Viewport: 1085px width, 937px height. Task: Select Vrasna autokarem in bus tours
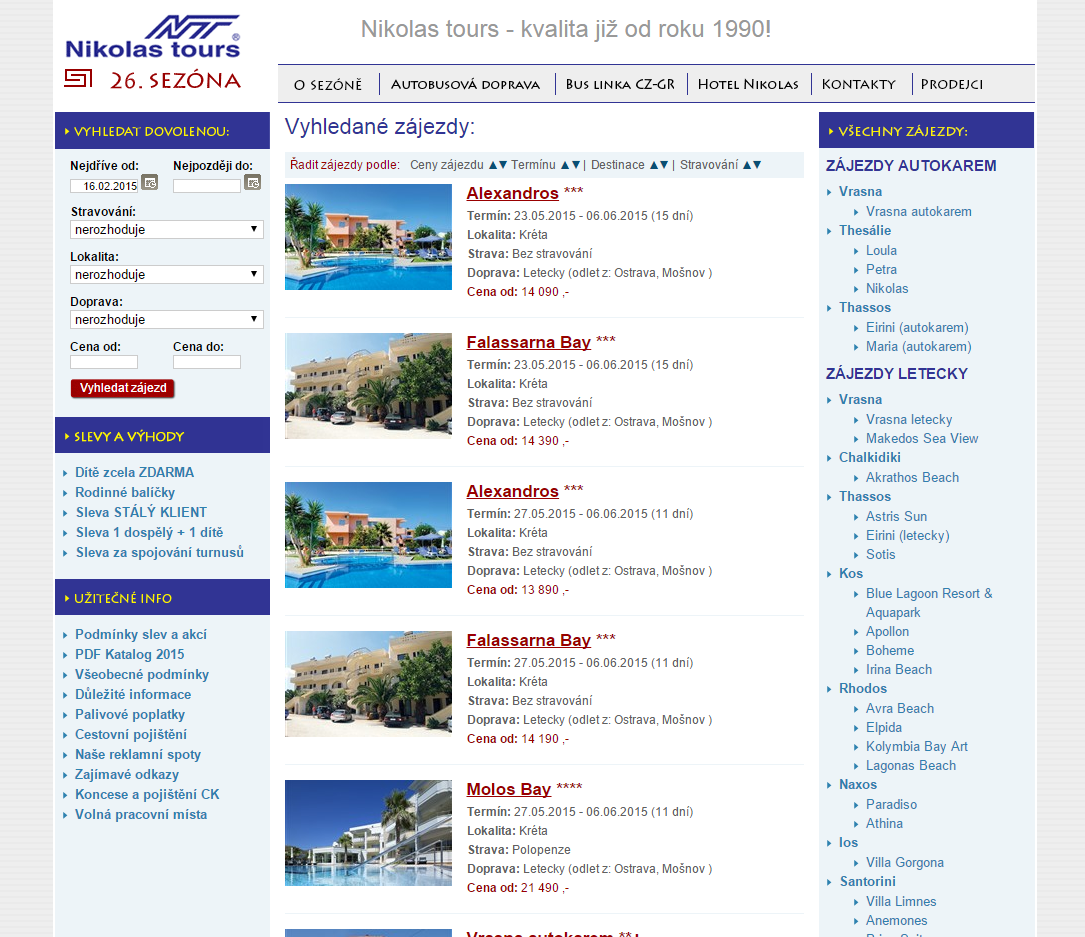pos(918,212)
